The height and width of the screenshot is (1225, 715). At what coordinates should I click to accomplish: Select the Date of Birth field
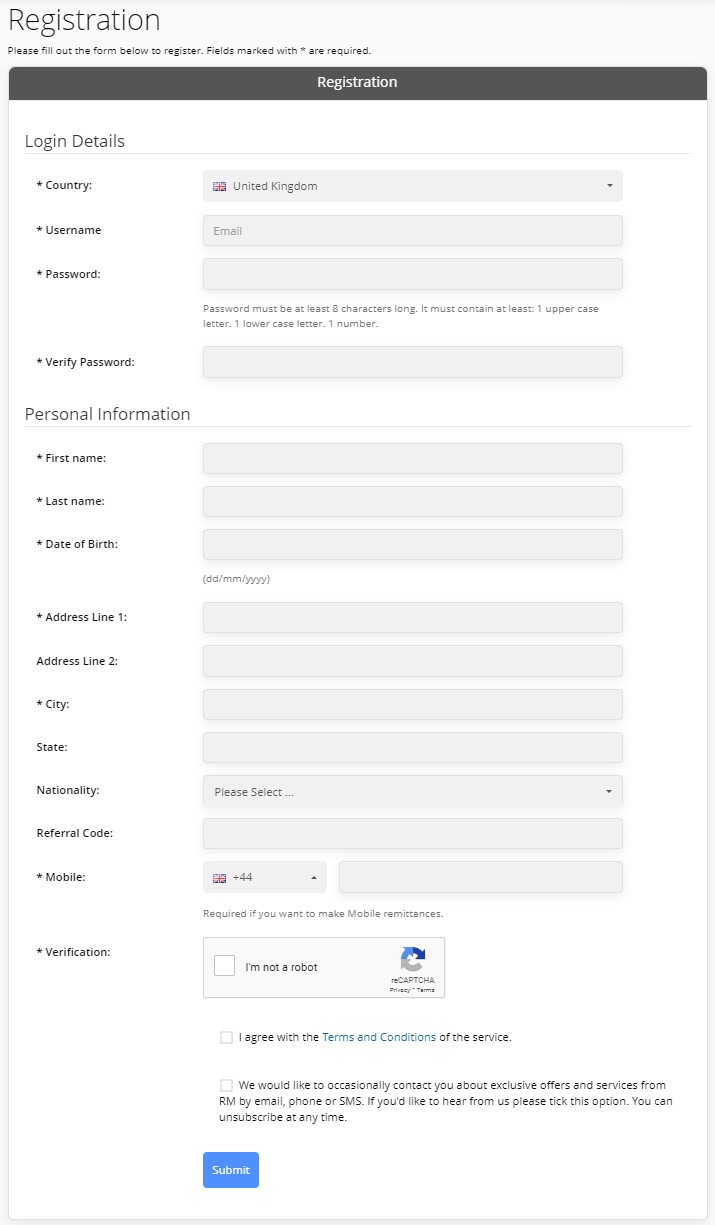click(413, 544)
